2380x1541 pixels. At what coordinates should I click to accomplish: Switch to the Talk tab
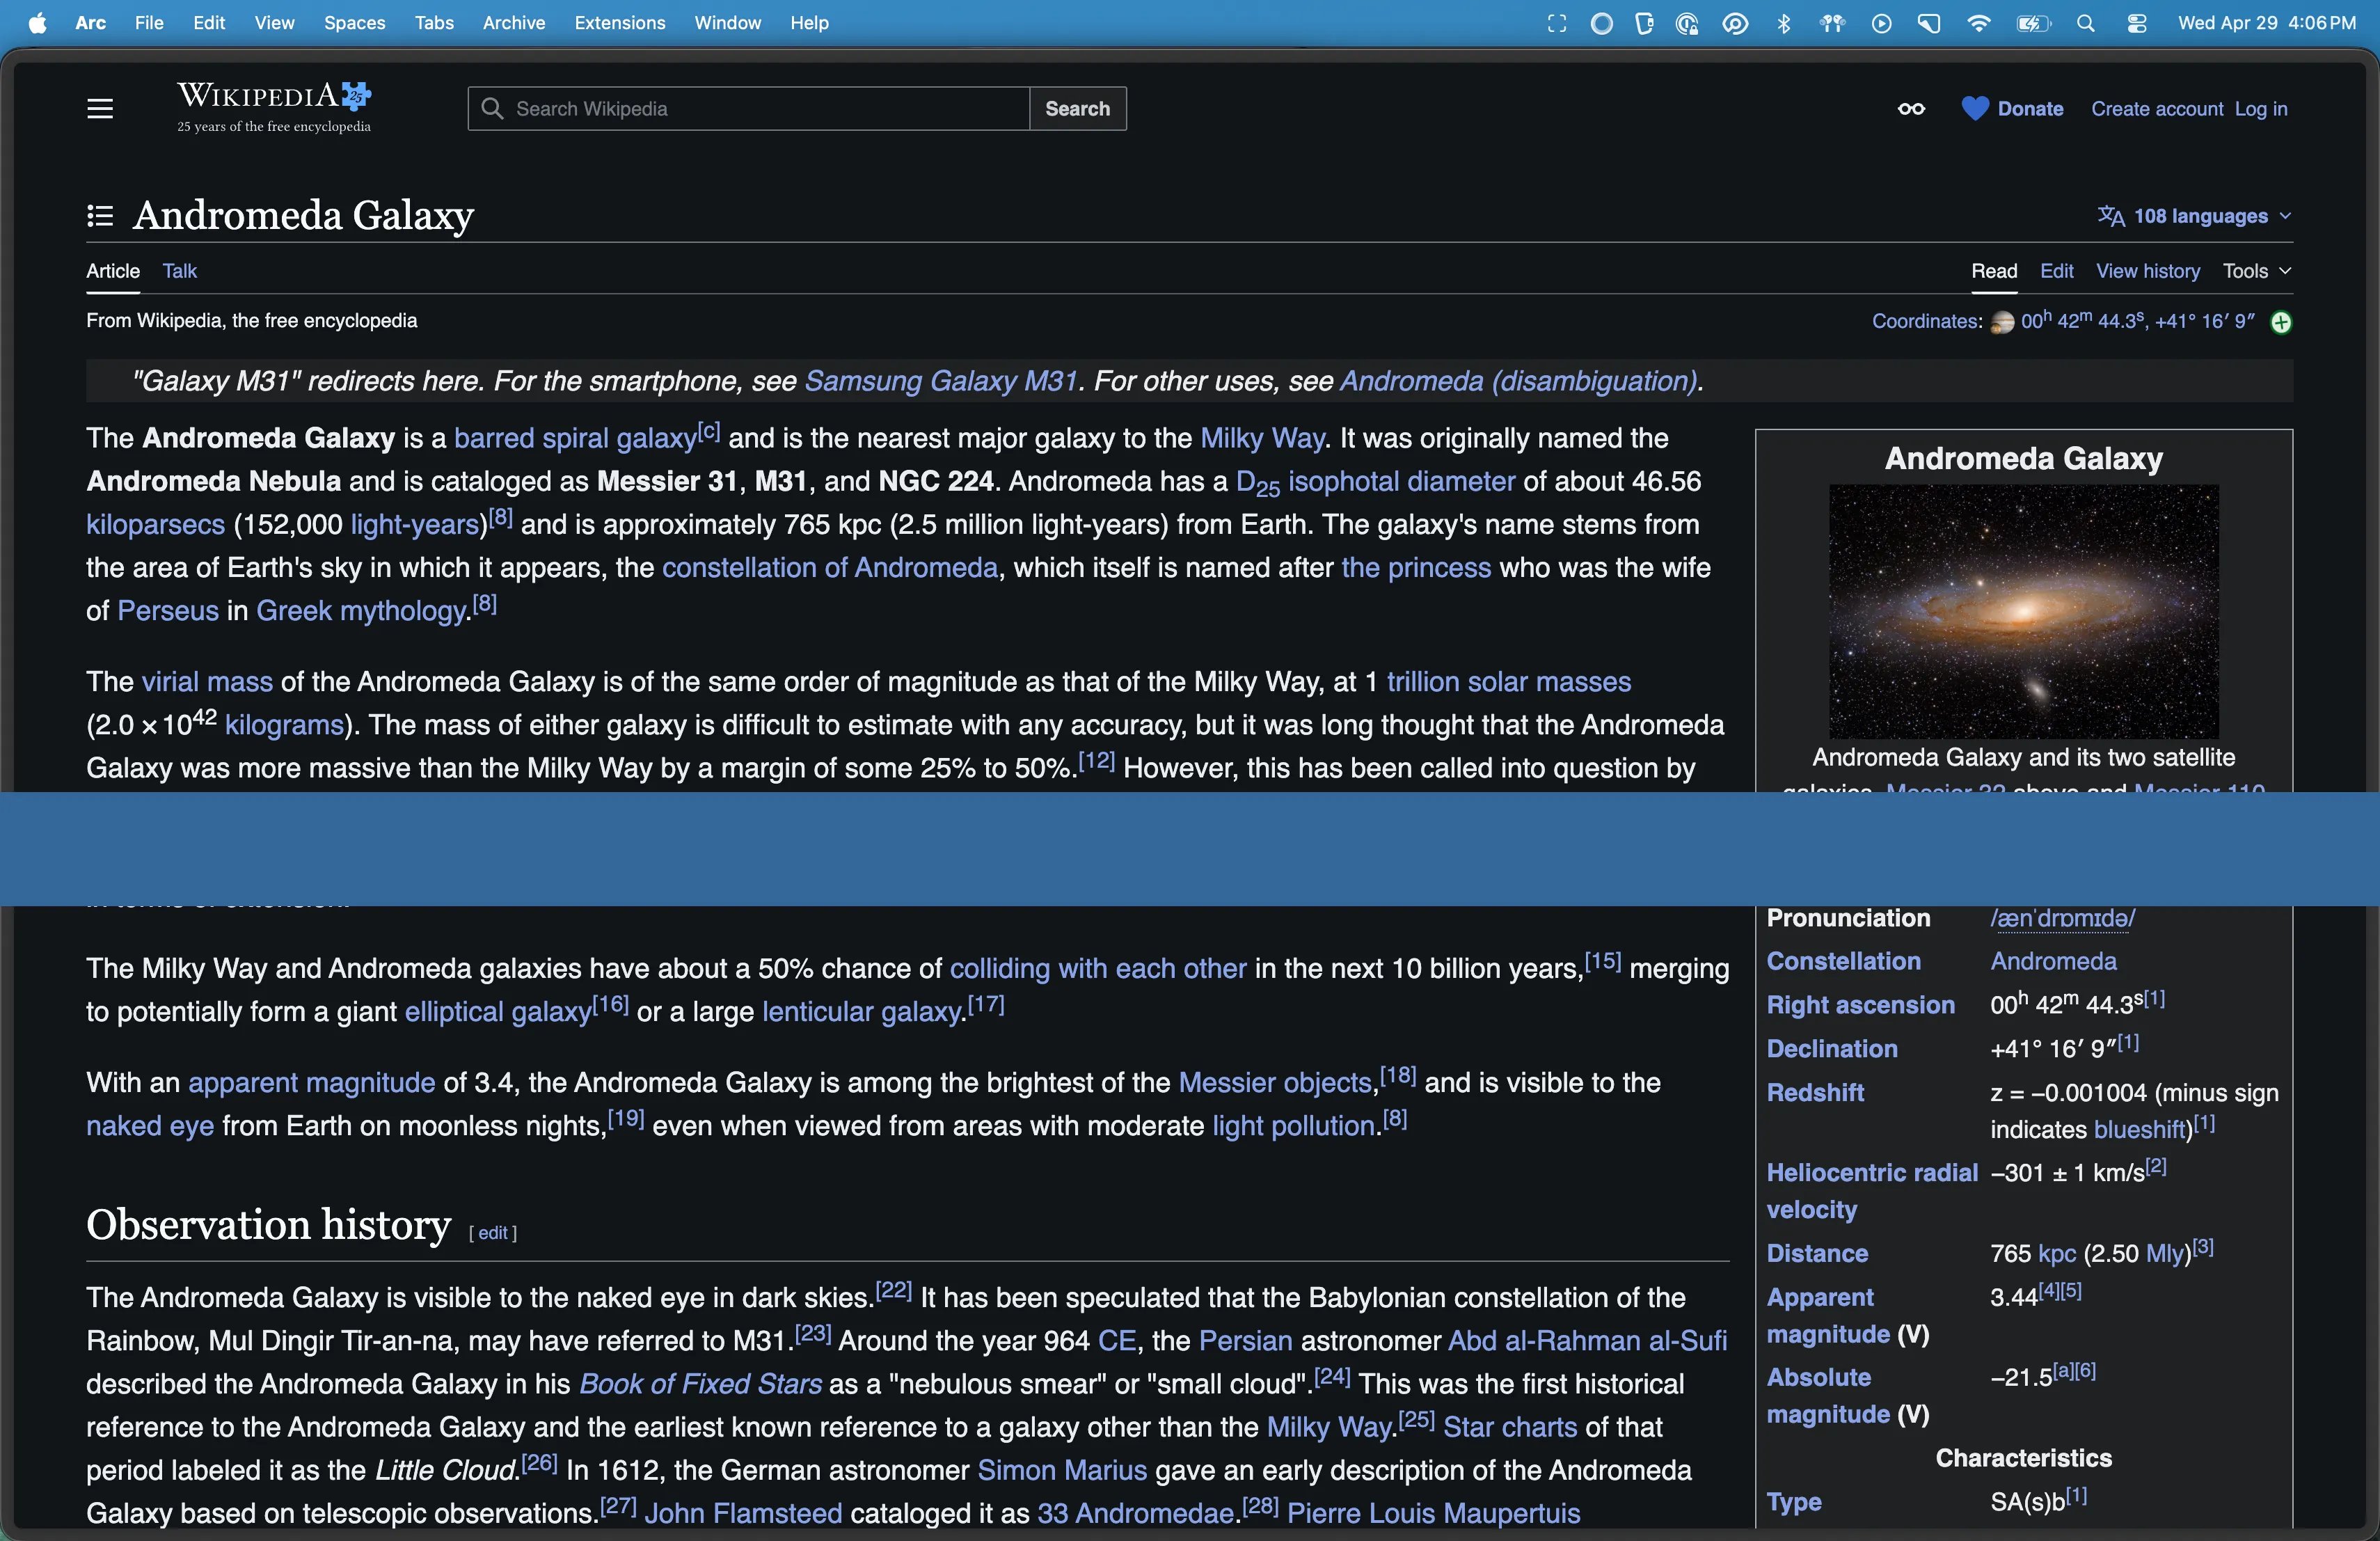point(180,271)
